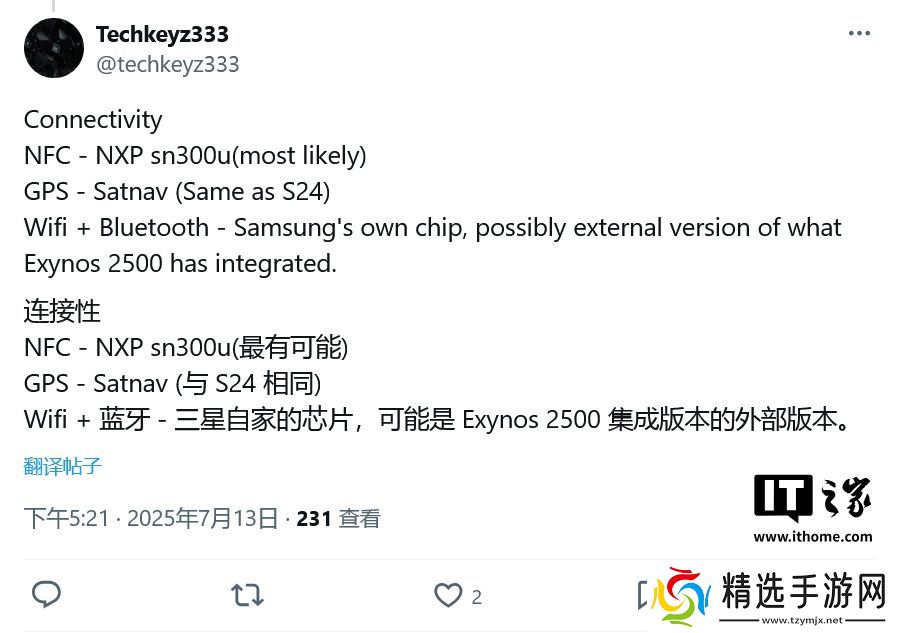Like the post with heart icon

(448, 595)
